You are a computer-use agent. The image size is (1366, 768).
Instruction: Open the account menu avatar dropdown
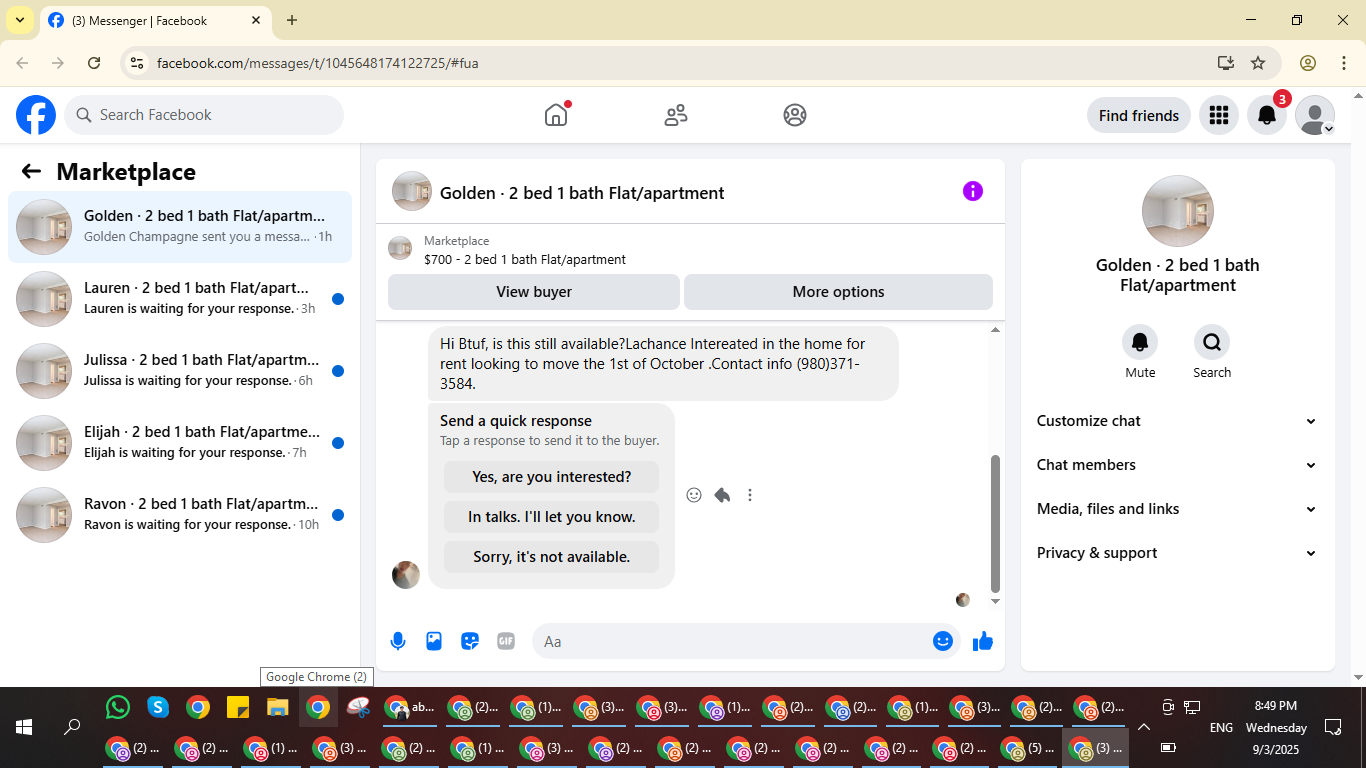click(1315, 115)
